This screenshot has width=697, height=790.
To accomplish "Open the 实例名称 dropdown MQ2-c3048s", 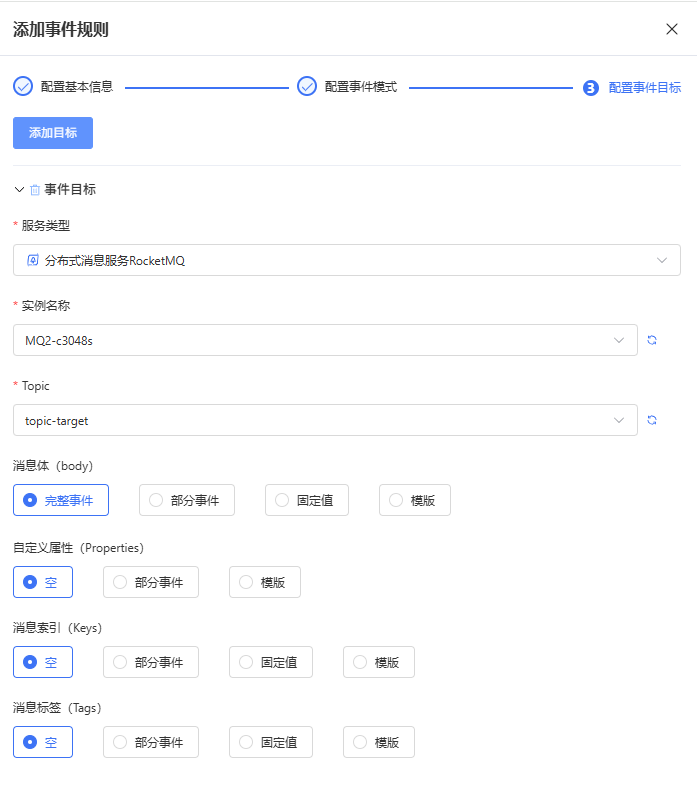I will (x=325, y=340).
